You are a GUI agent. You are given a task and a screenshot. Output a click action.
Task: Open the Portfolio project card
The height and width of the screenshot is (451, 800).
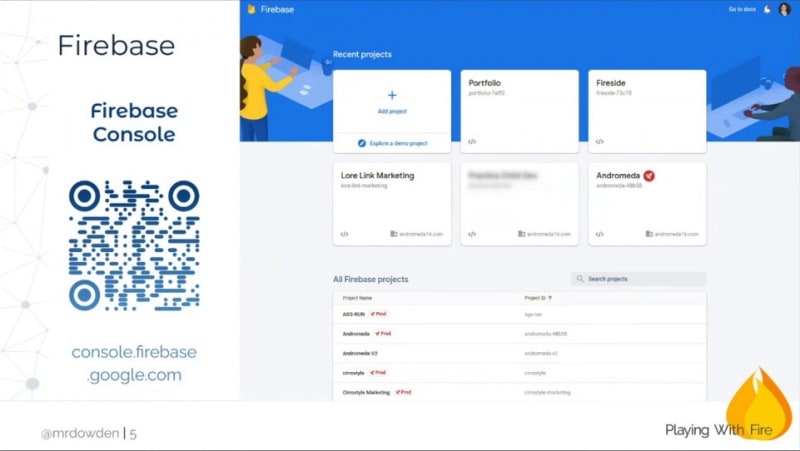[x=519, y=111]
